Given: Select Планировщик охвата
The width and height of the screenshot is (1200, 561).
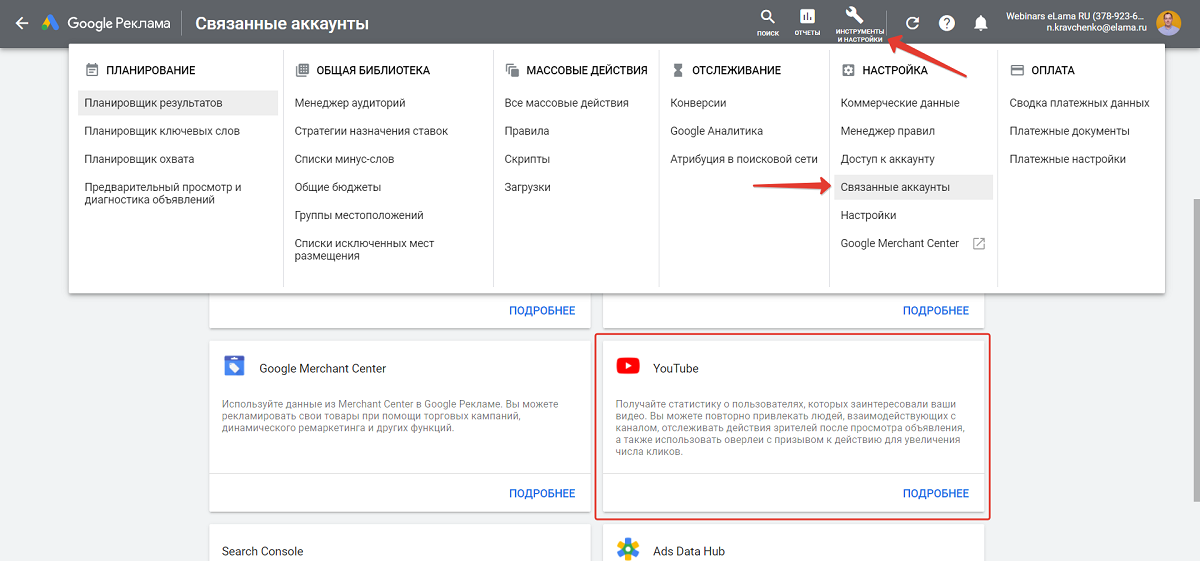Looking at the screenshot, I should pos(139,159).
